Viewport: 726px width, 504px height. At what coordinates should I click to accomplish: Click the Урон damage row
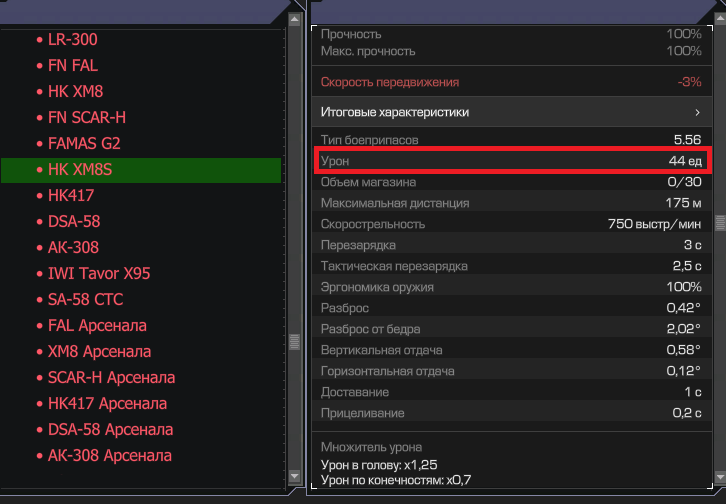click(512, 161)
